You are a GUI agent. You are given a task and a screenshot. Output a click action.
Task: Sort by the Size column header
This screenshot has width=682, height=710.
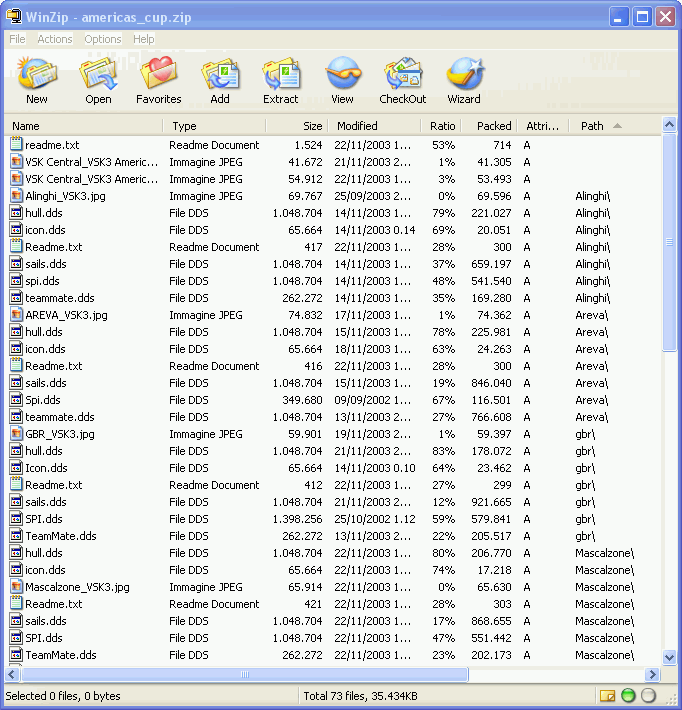[297, 126]
